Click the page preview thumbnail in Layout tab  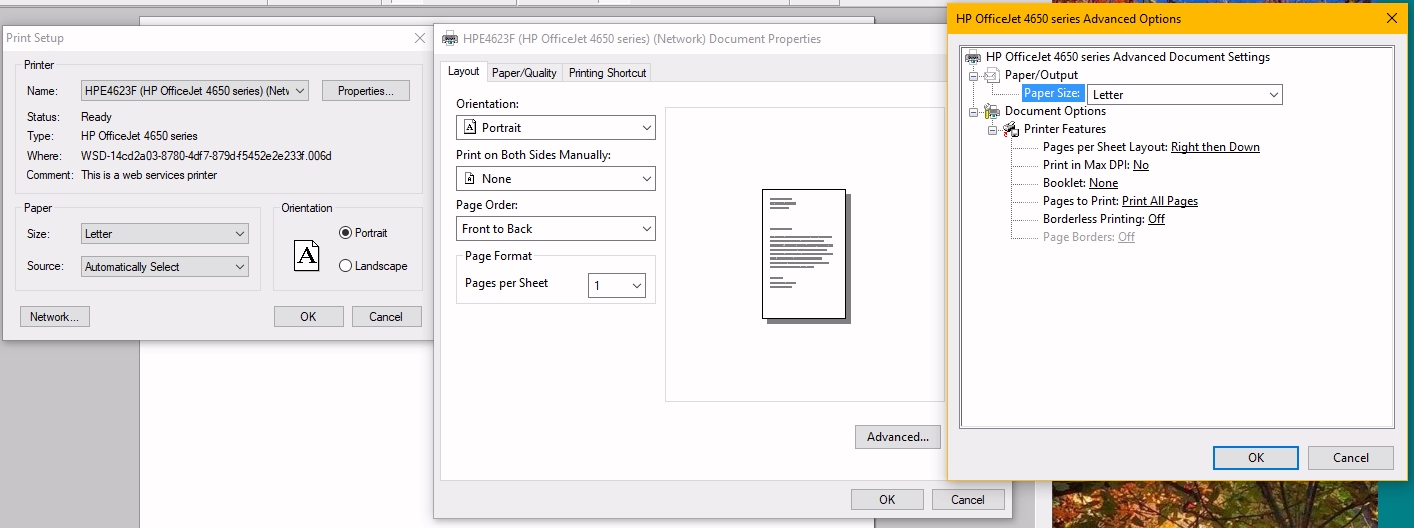[x=804, y=254]
